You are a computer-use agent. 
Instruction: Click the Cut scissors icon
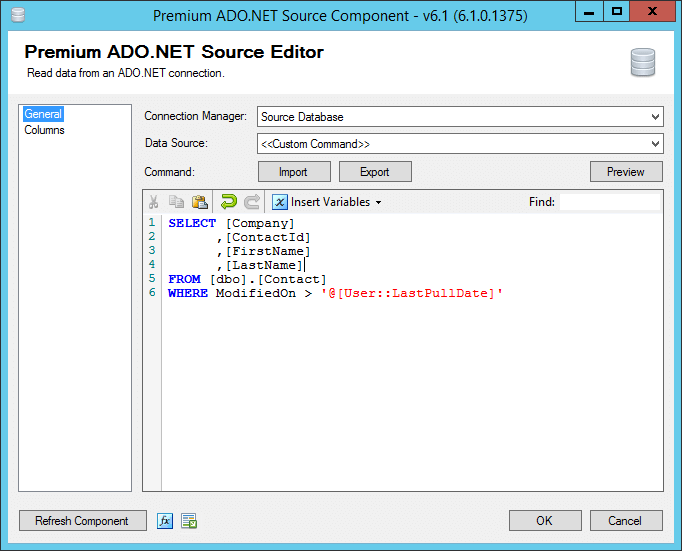[153, 202]
